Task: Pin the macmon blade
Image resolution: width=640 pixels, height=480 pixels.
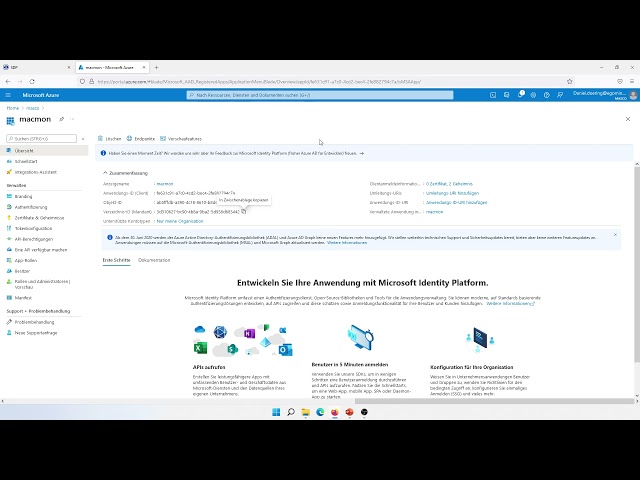Action: [62, 119]
